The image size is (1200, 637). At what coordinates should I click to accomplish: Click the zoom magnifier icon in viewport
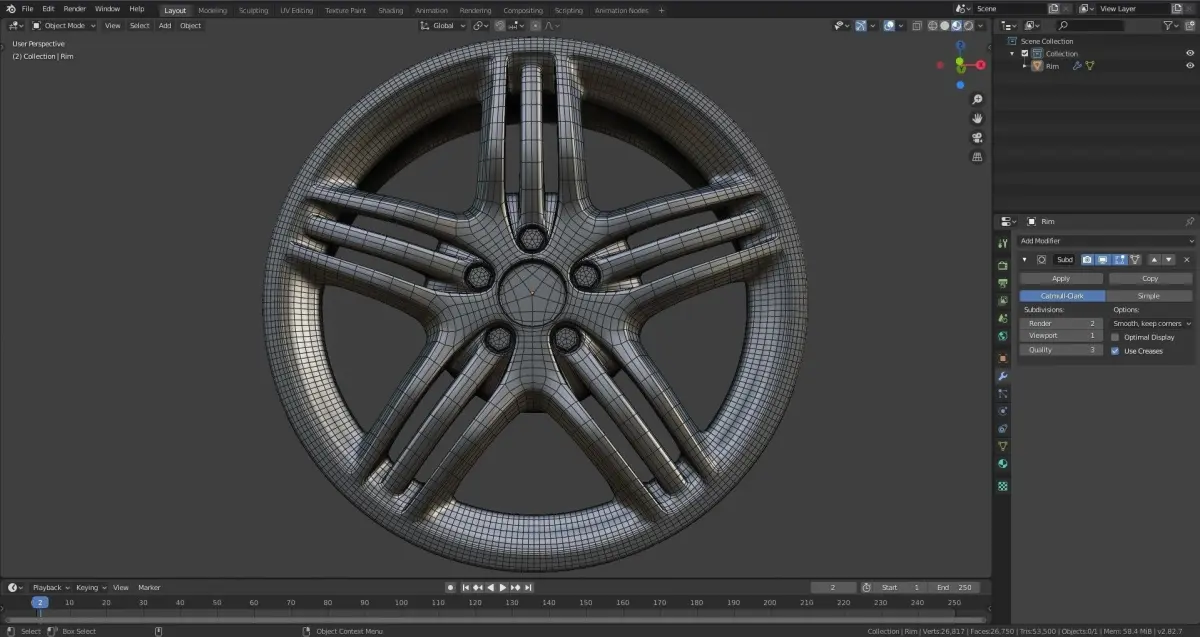[977, 99]
